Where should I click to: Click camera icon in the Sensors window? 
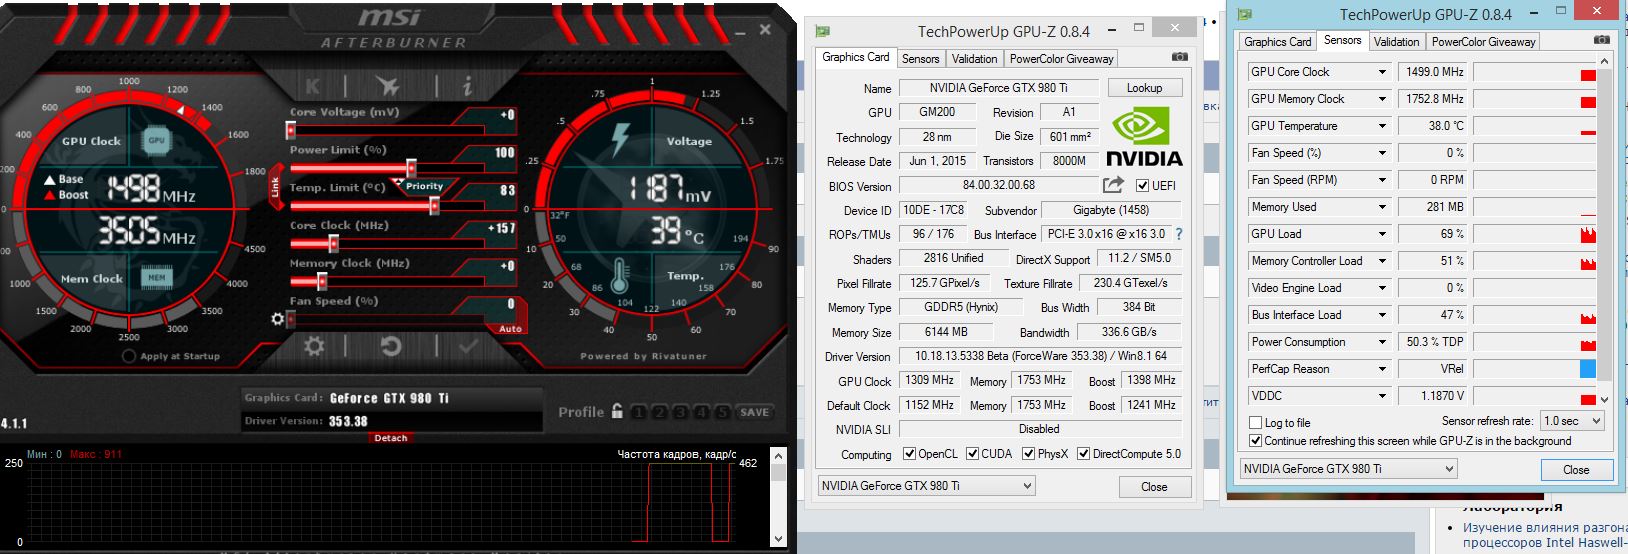tap(1601, 40)
